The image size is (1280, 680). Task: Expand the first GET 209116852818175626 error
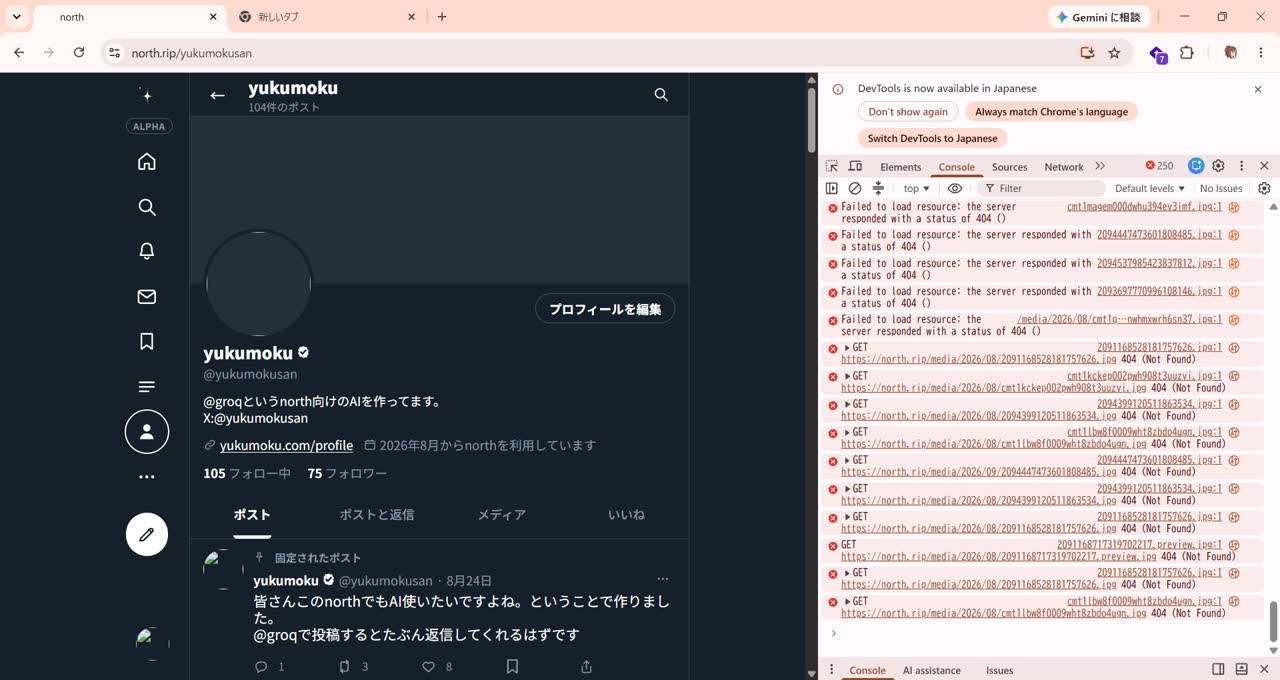tap(848, 348)
